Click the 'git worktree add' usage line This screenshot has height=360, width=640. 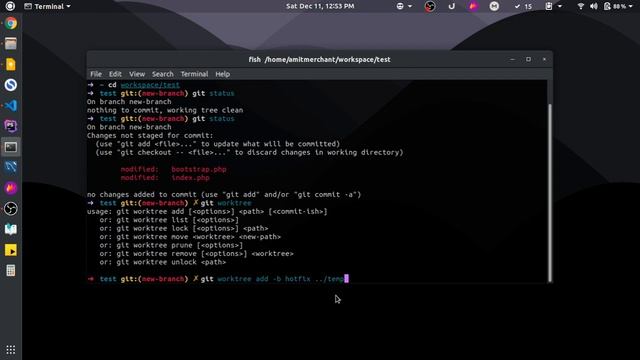click(207, 211)
